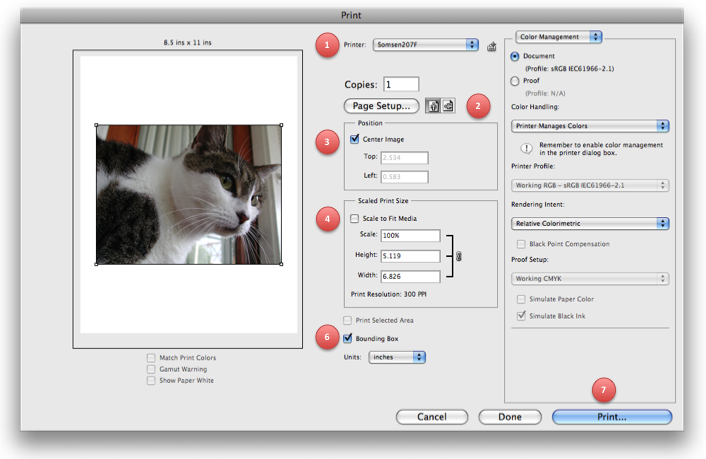Click the Left position field
The image size is (706, 459).
point(404,177)
